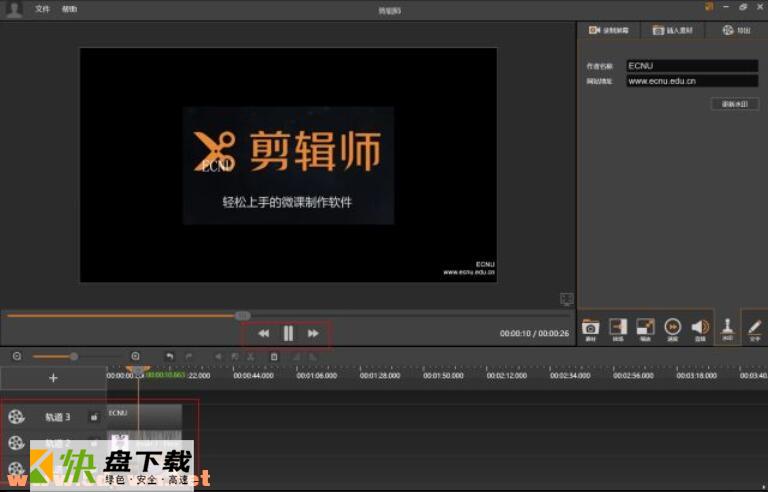Click the 00:00:44.000 mark on the ruler
The image size is (776, 492).
coord(253,376)
